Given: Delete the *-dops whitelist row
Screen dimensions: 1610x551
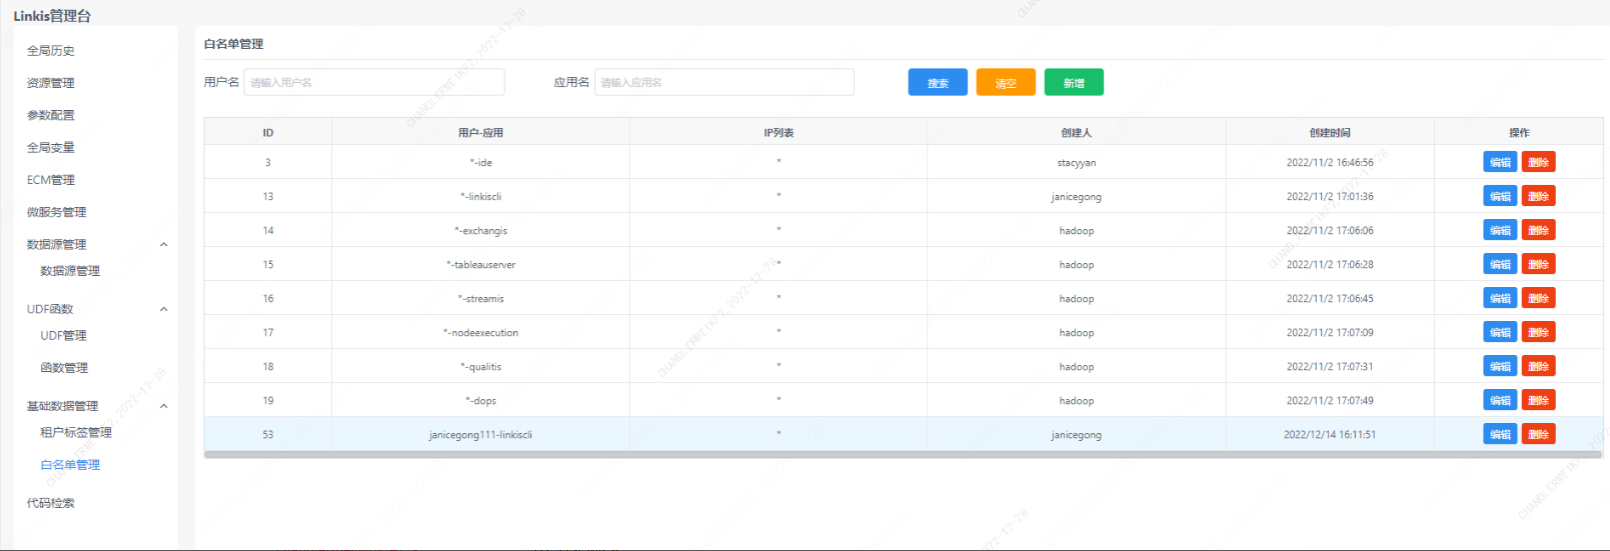Looking at the screenshot, I should (x=1538, y=401).
